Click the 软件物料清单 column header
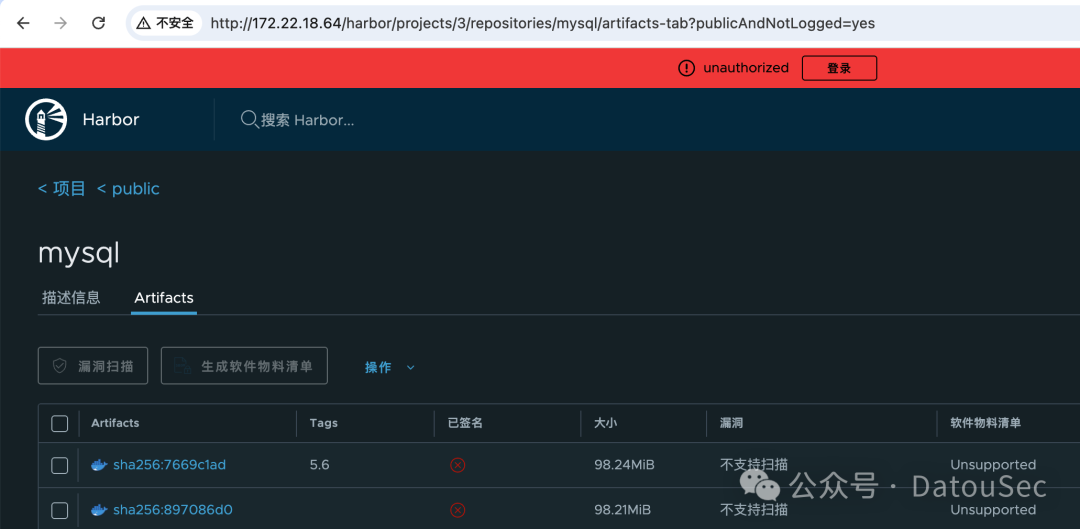The image size is (1080, 529). [986, 423]
